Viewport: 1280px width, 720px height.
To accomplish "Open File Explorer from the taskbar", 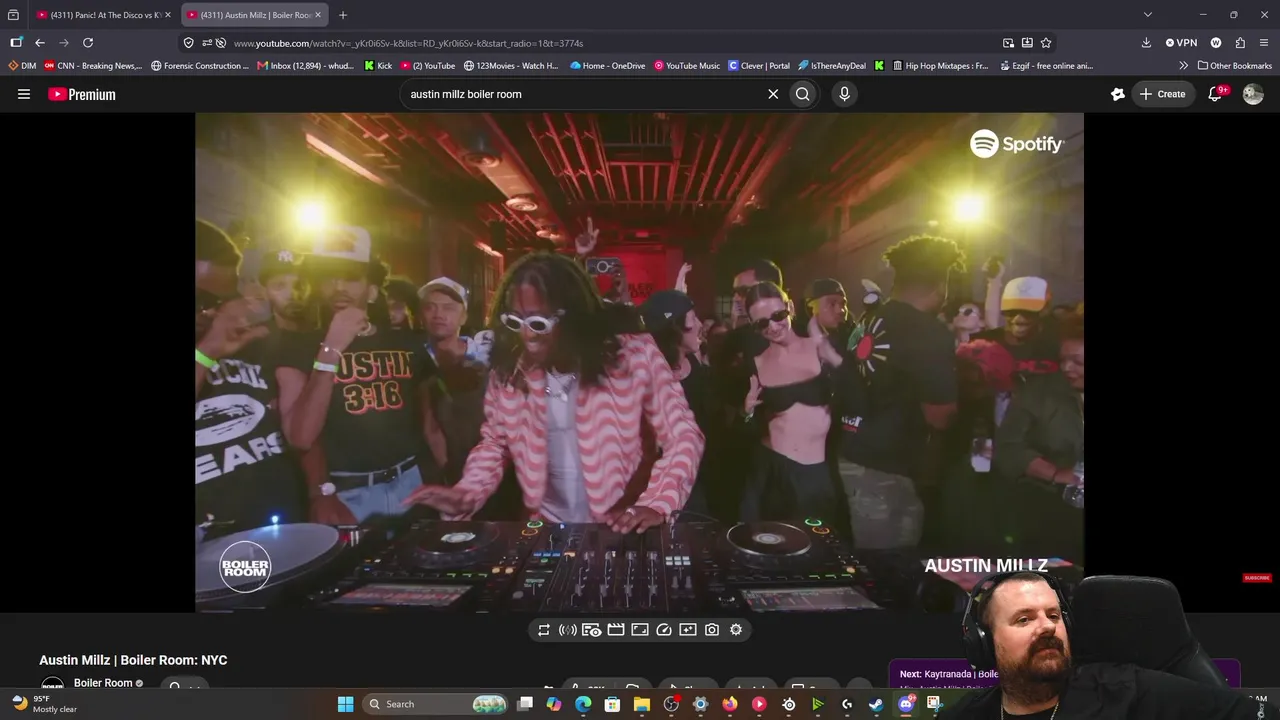I will [x=642, y=704].
